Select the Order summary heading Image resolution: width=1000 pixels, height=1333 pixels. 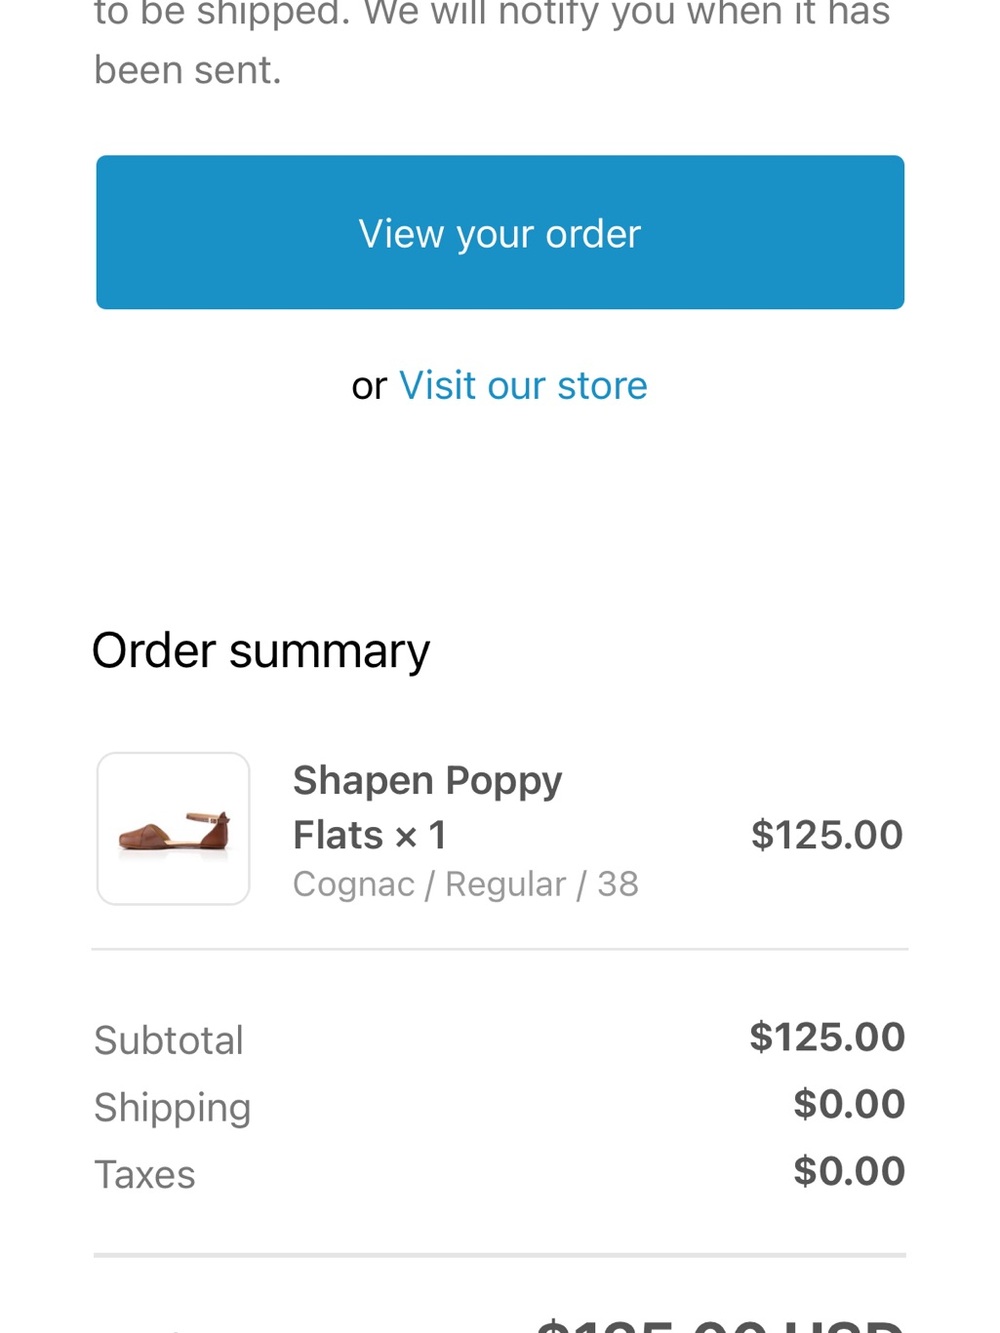[261, 651]
